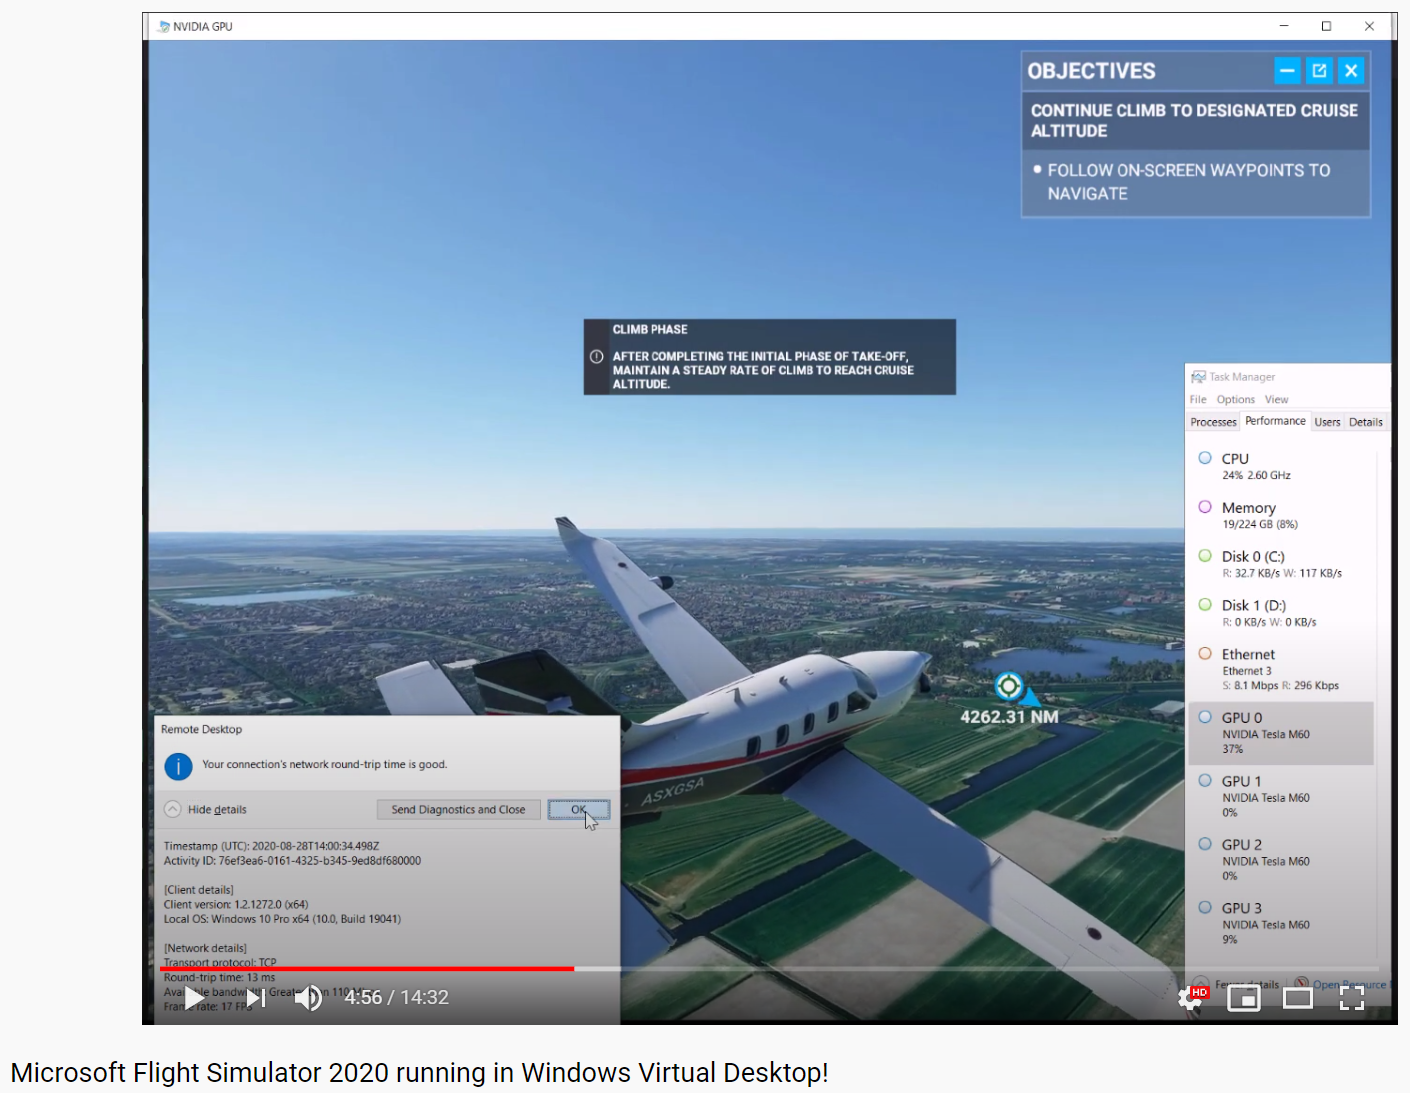Seek video on red progress bar
1410x1093 pixels.
(367, 968)
